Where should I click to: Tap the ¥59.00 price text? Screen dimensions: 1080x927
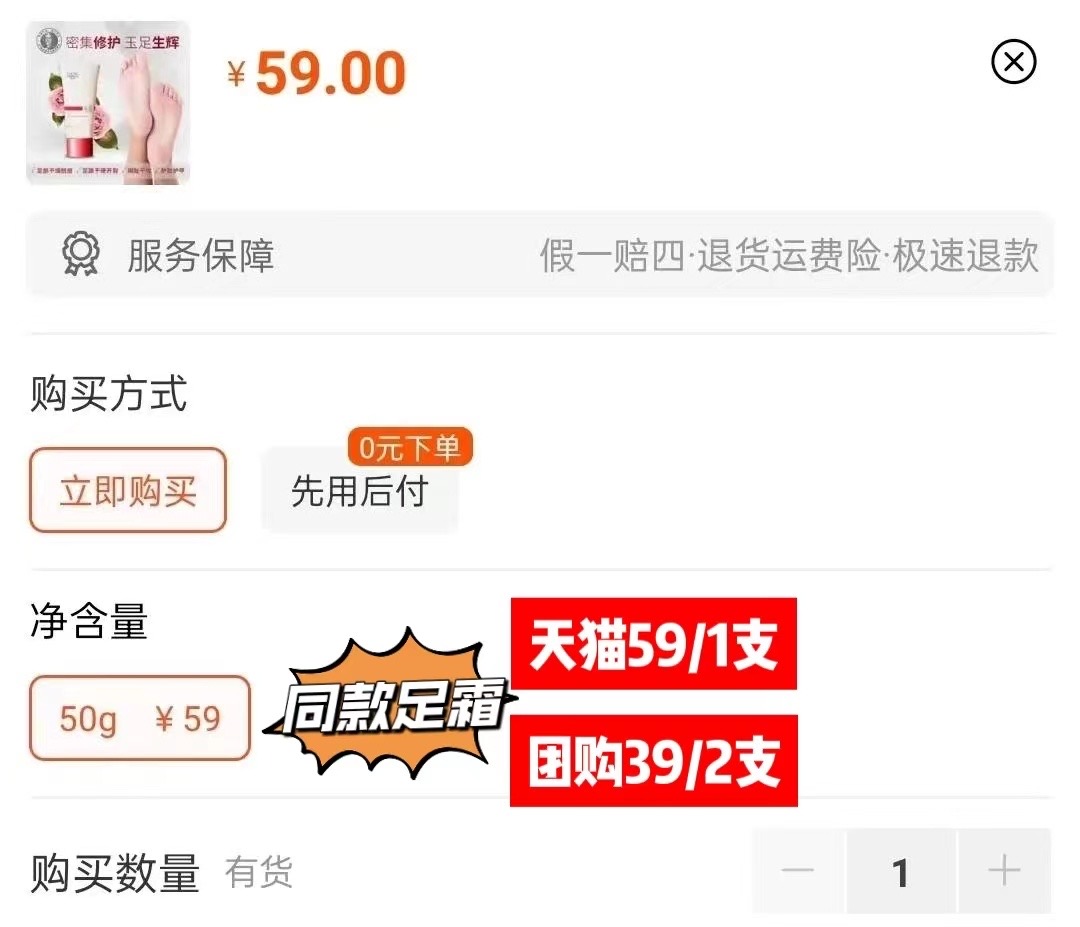pos(317,73)
